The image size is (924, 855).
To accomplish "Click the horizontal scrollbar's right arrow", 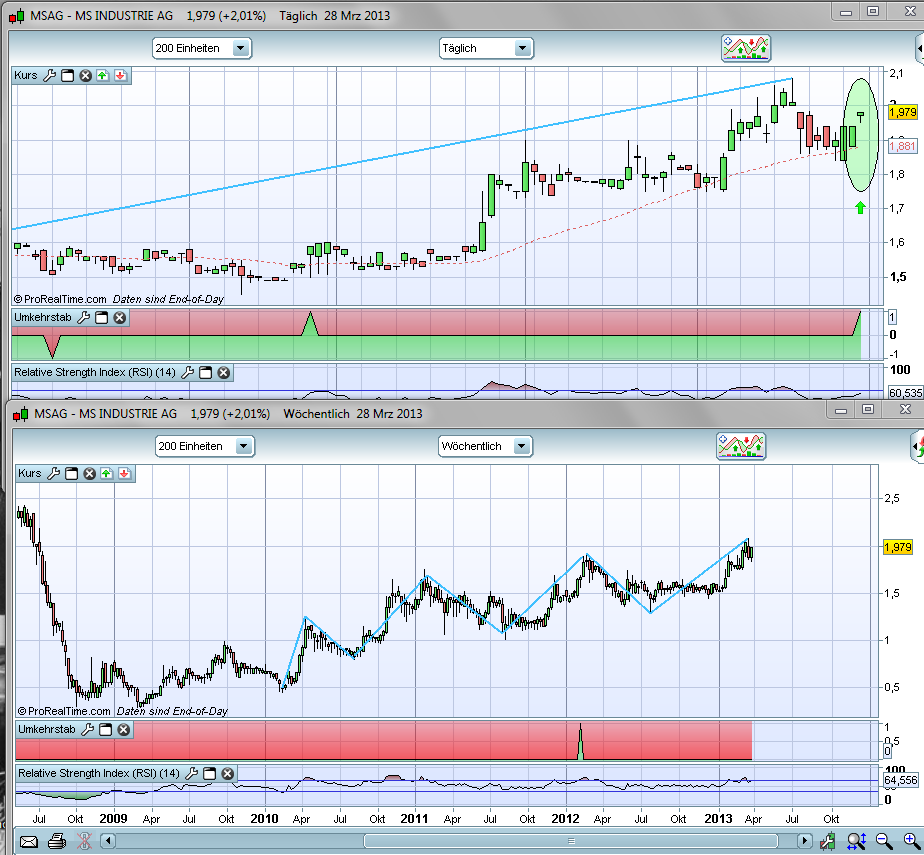I will point(804,841).
